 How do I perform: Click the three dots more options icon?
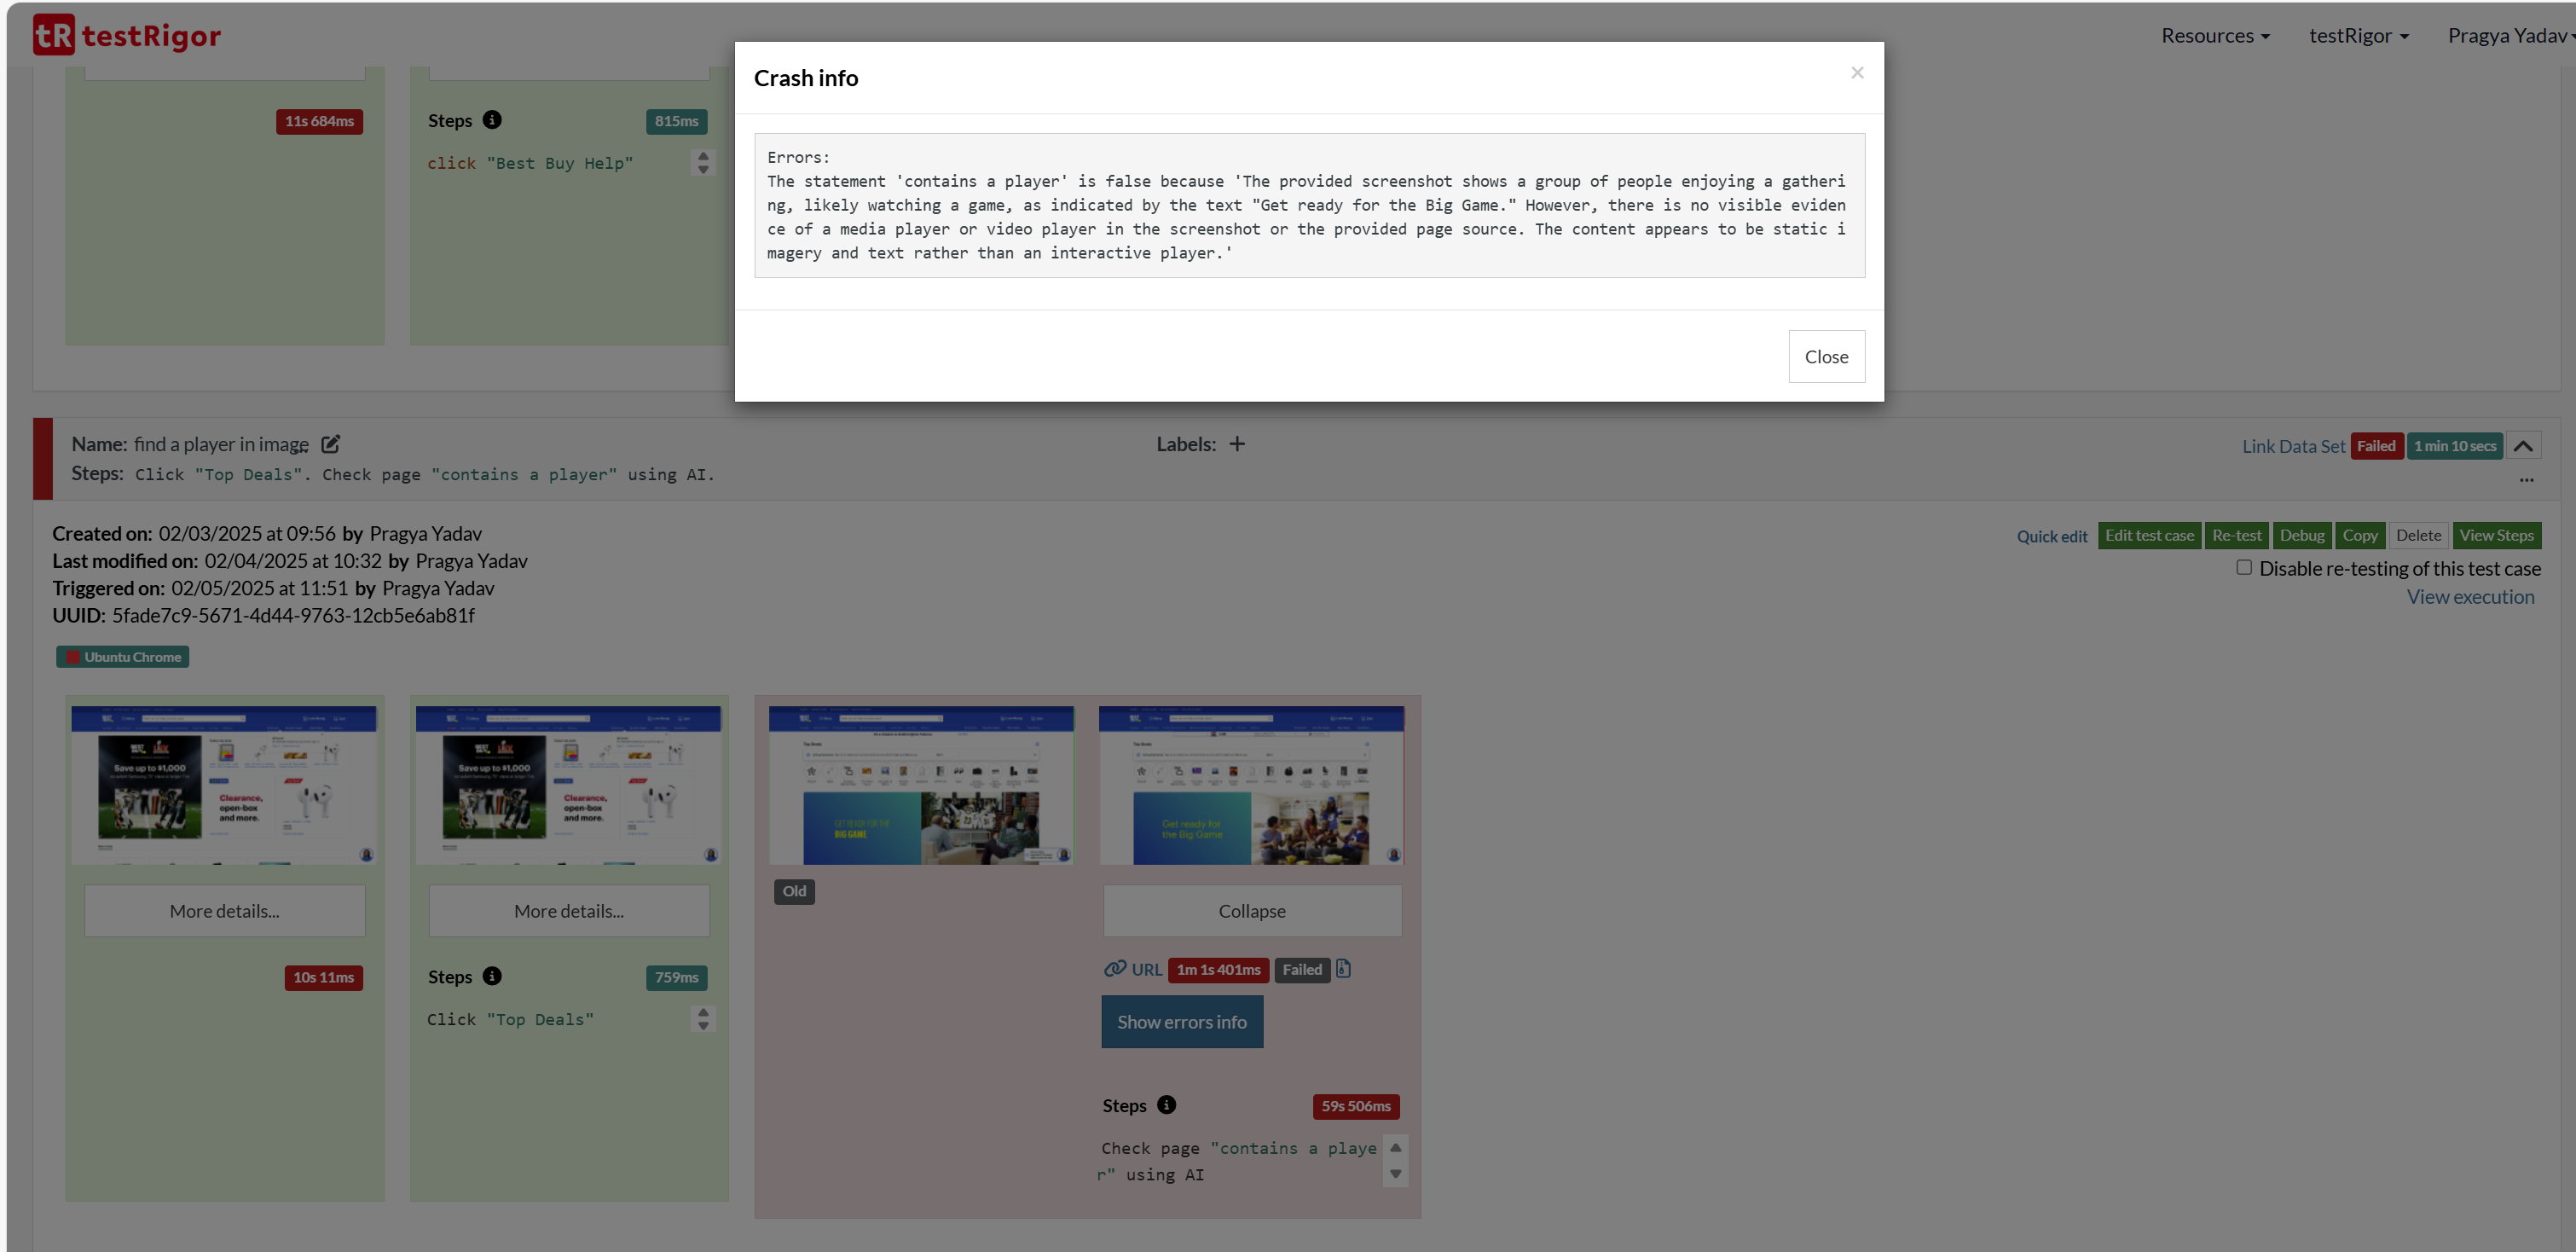[x=2526, y=480]
